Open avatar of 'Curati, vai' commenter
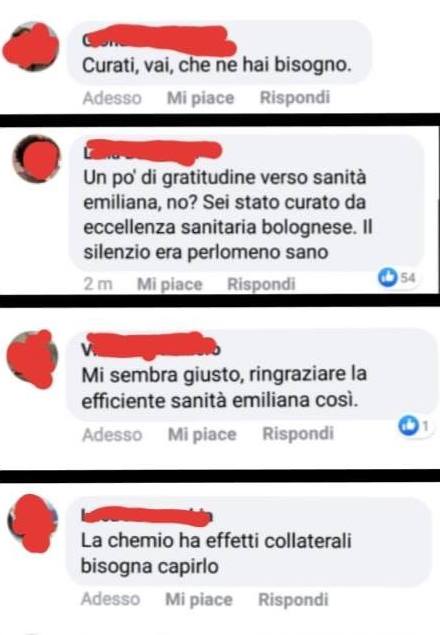The image size is (440, 635). 31,47
